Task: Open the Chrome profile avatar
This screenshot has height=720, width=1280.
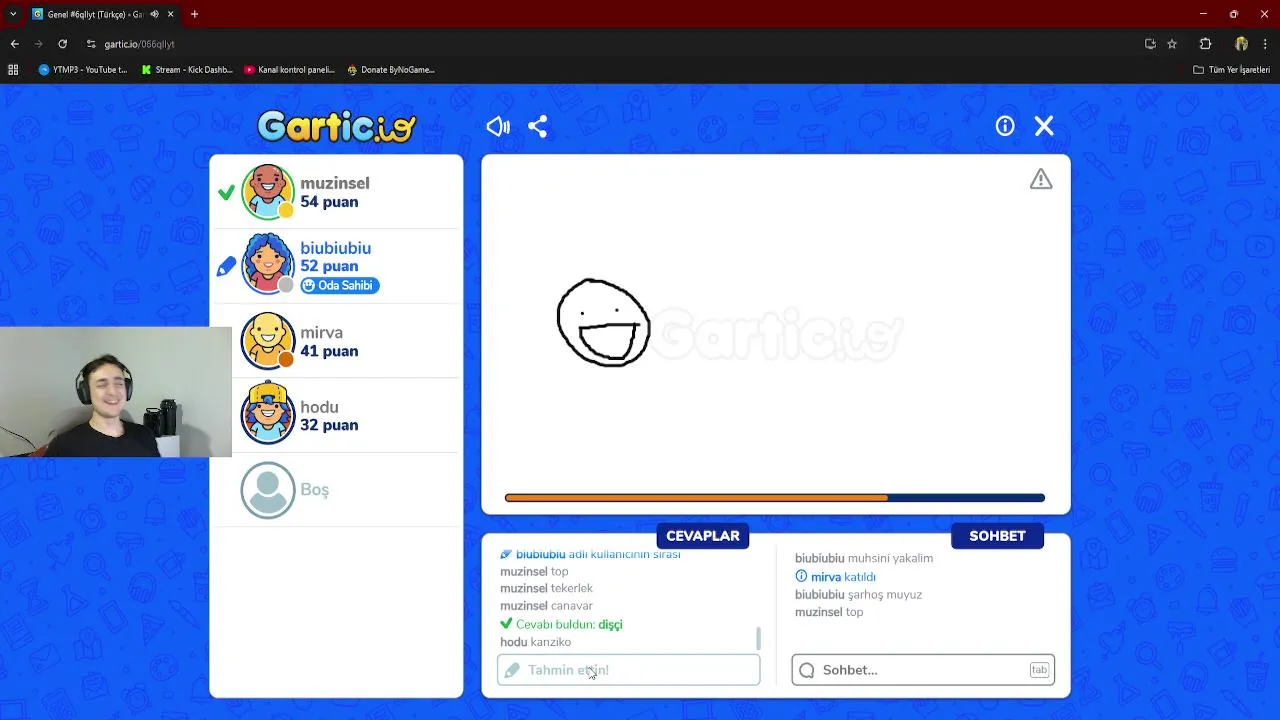Action: 1241,44
